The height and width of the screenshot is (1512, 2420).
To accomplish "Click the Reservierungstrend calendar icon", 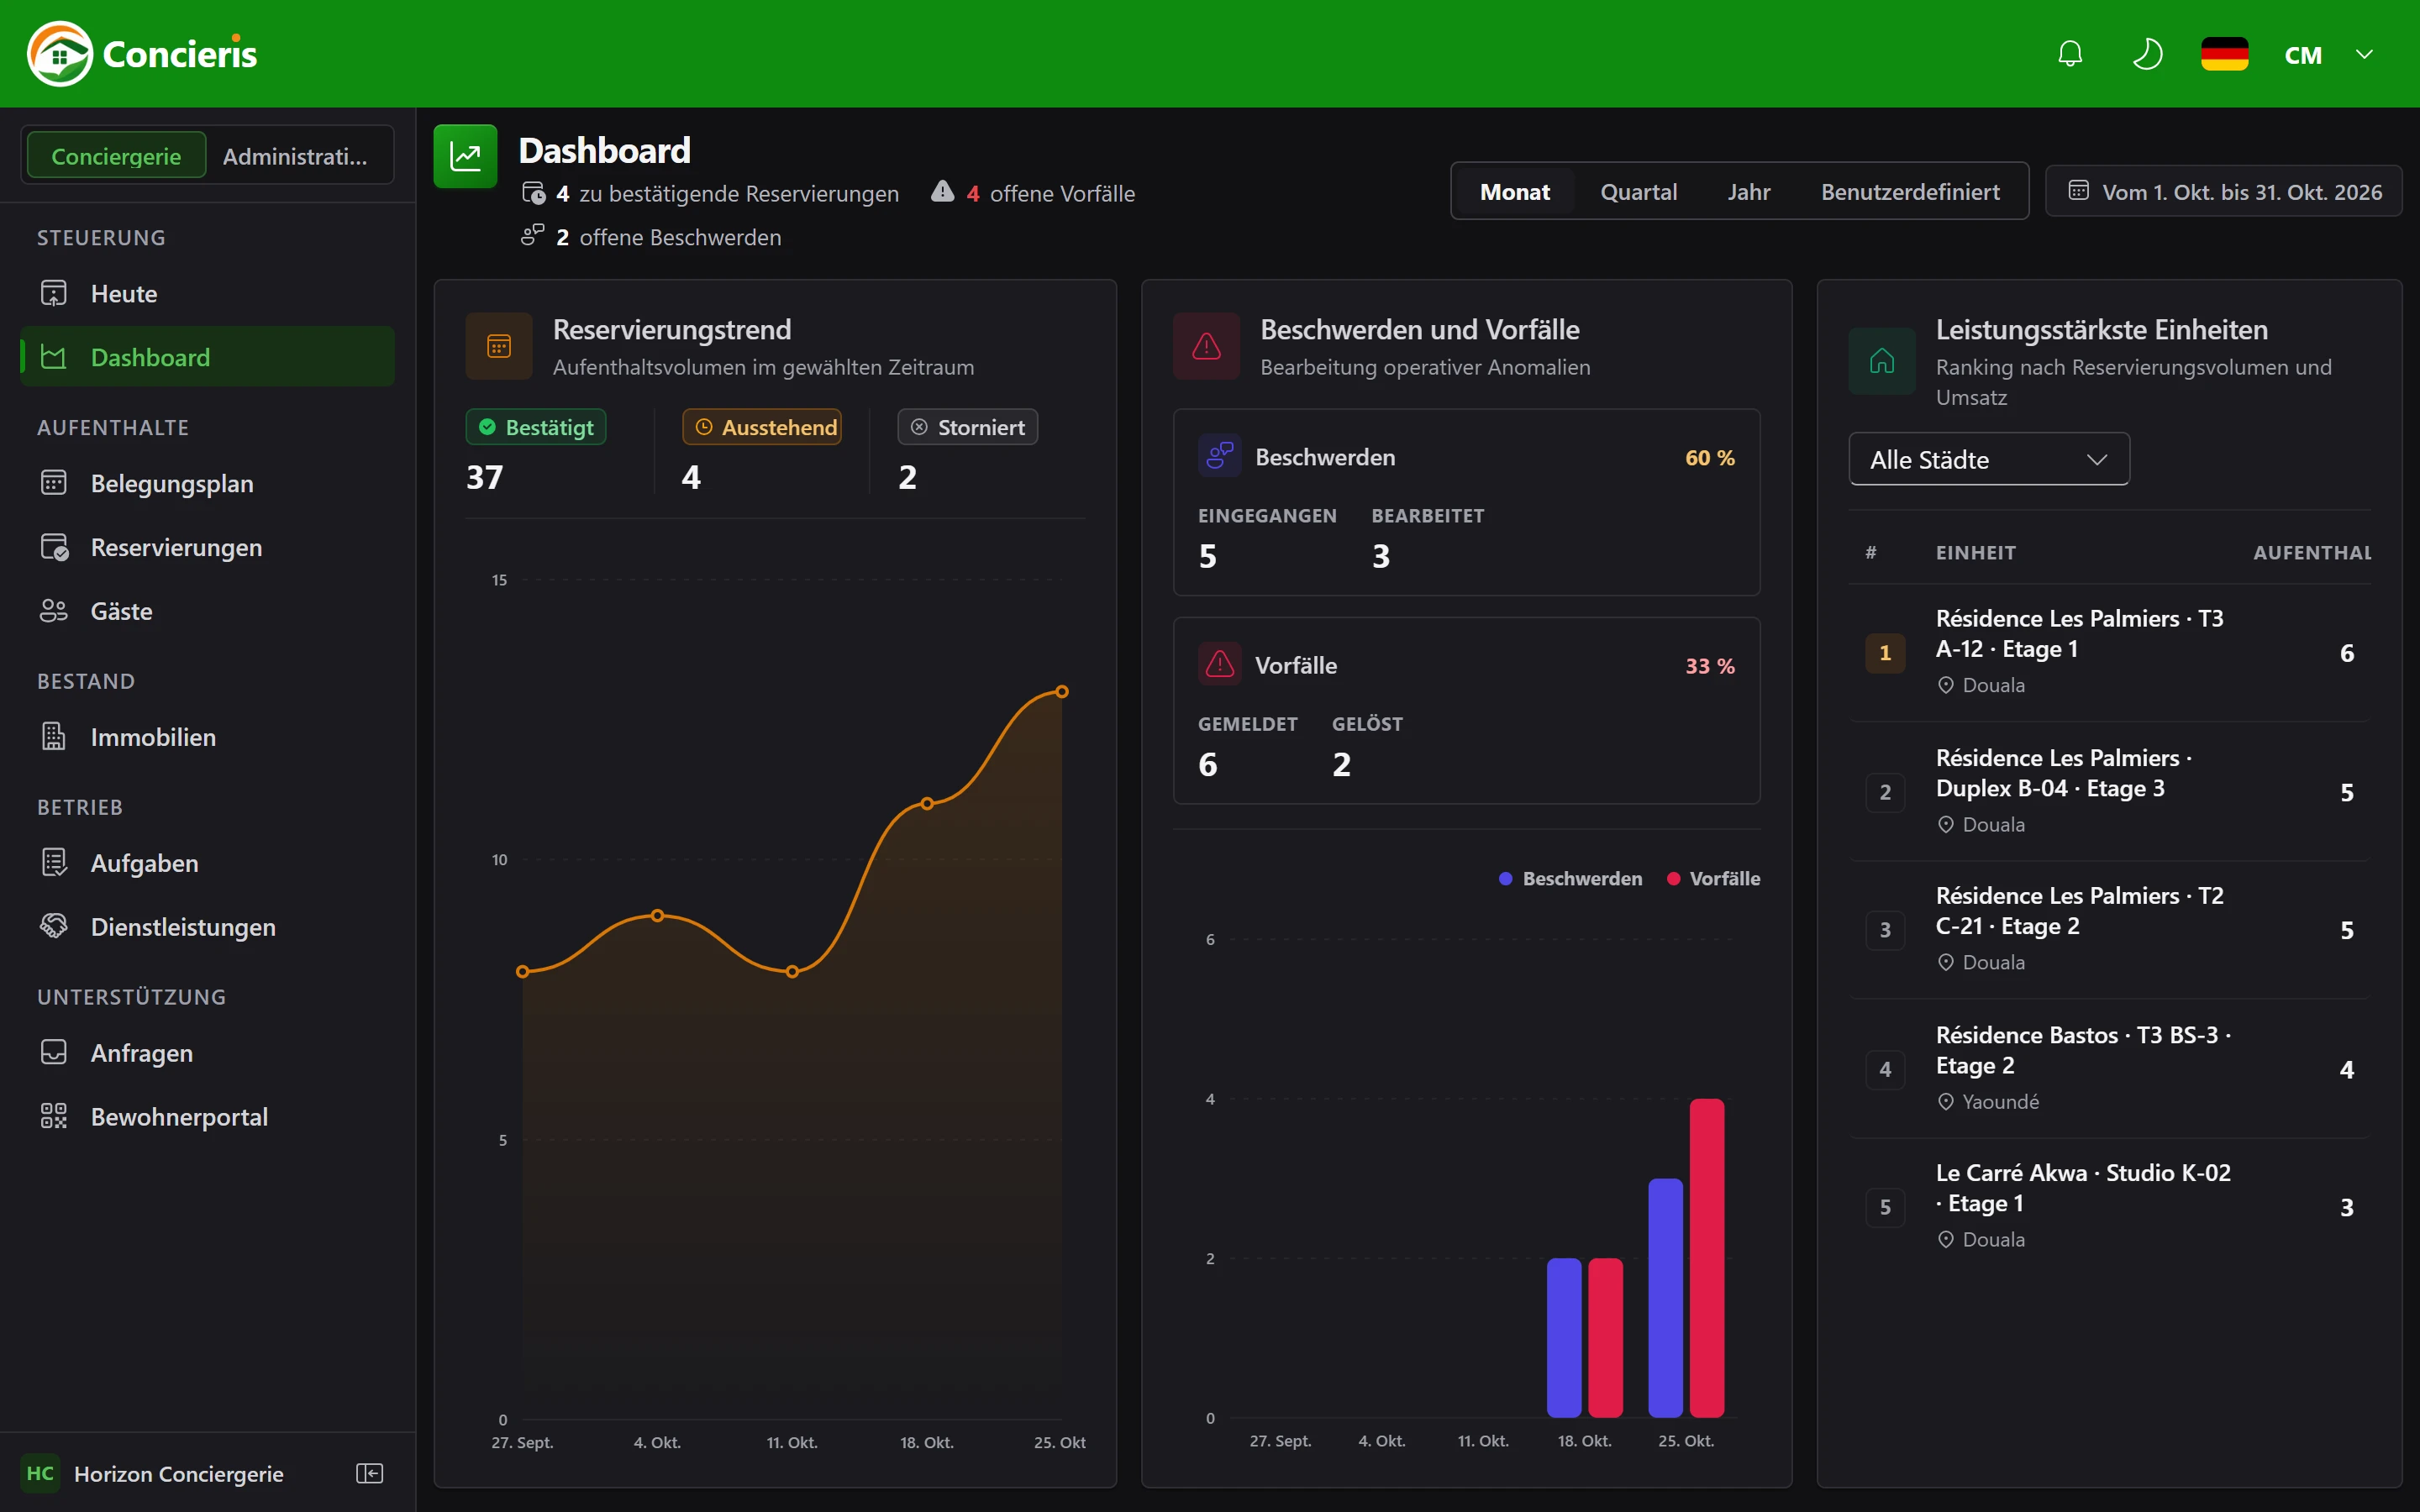I will coord(499,346).
